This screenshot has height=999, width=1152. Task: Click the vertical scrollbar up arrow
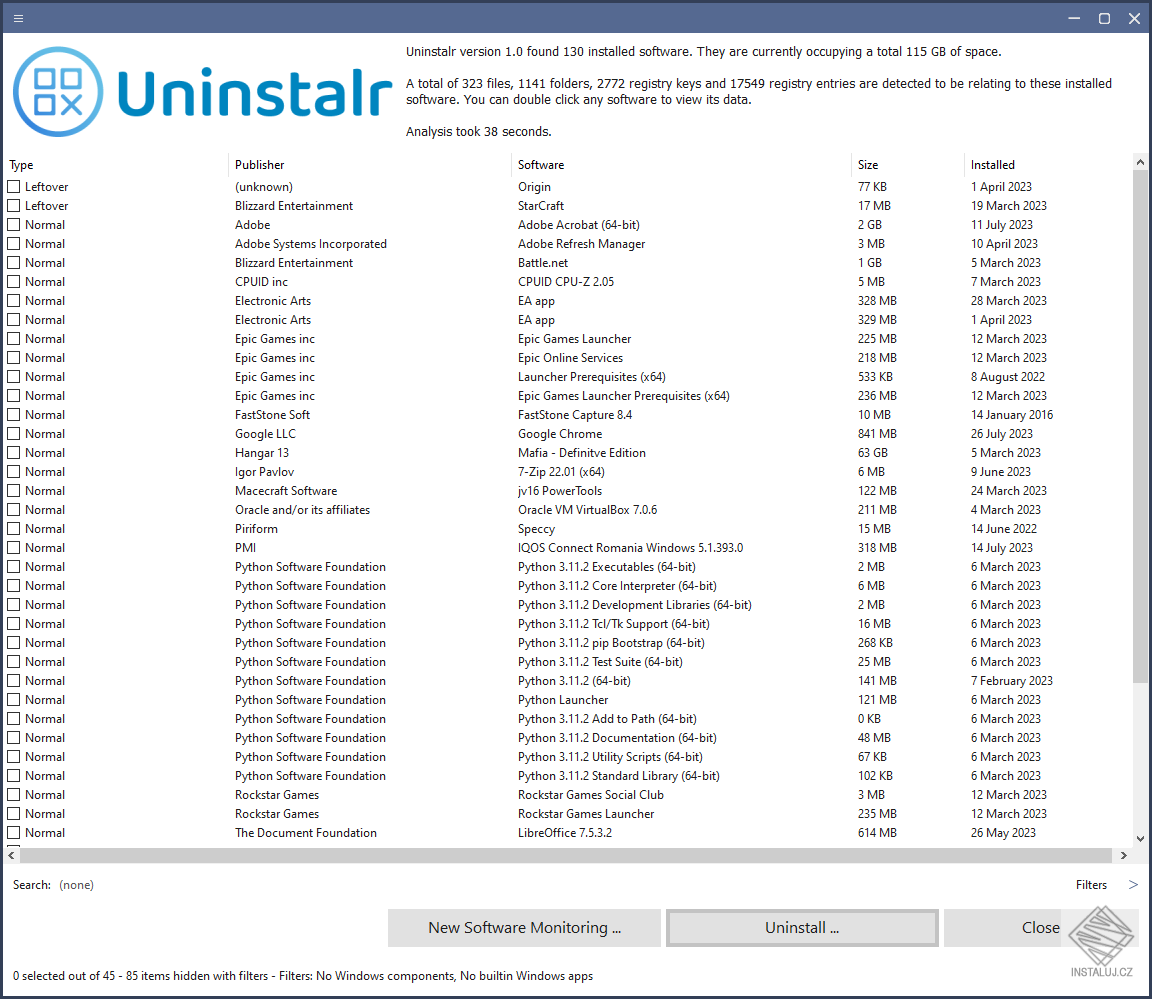pyautogui.click(x=1140, y=162)
